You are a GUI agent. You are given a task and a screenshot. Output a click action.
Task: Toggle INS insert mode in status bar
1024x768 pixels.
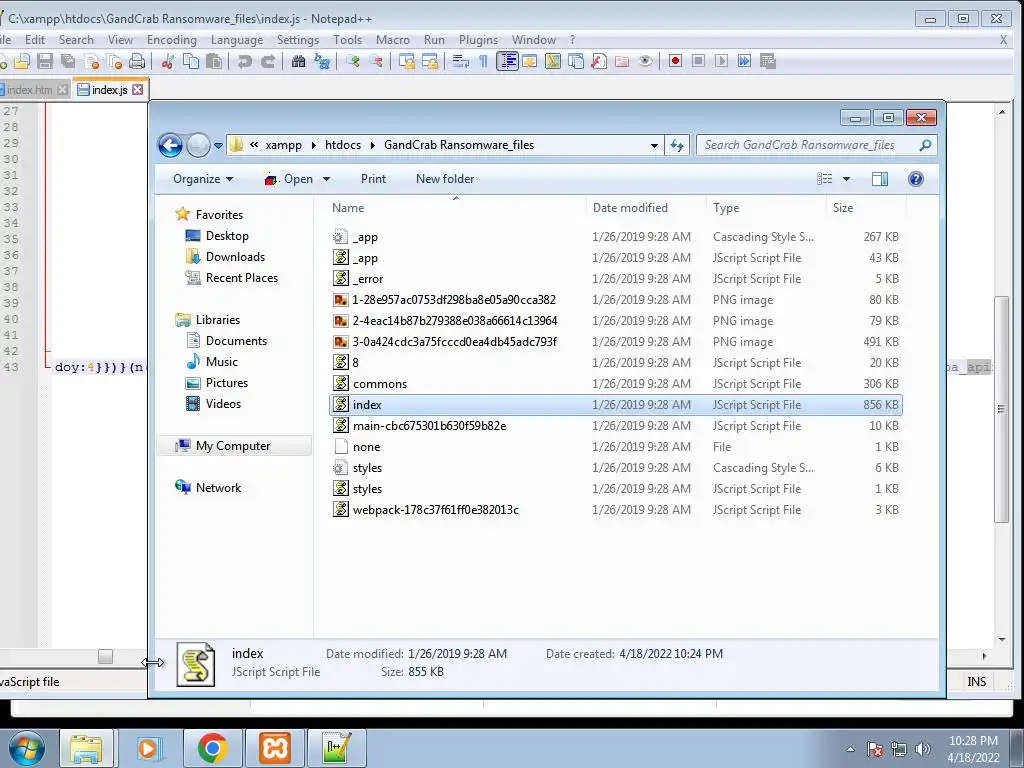976,681
